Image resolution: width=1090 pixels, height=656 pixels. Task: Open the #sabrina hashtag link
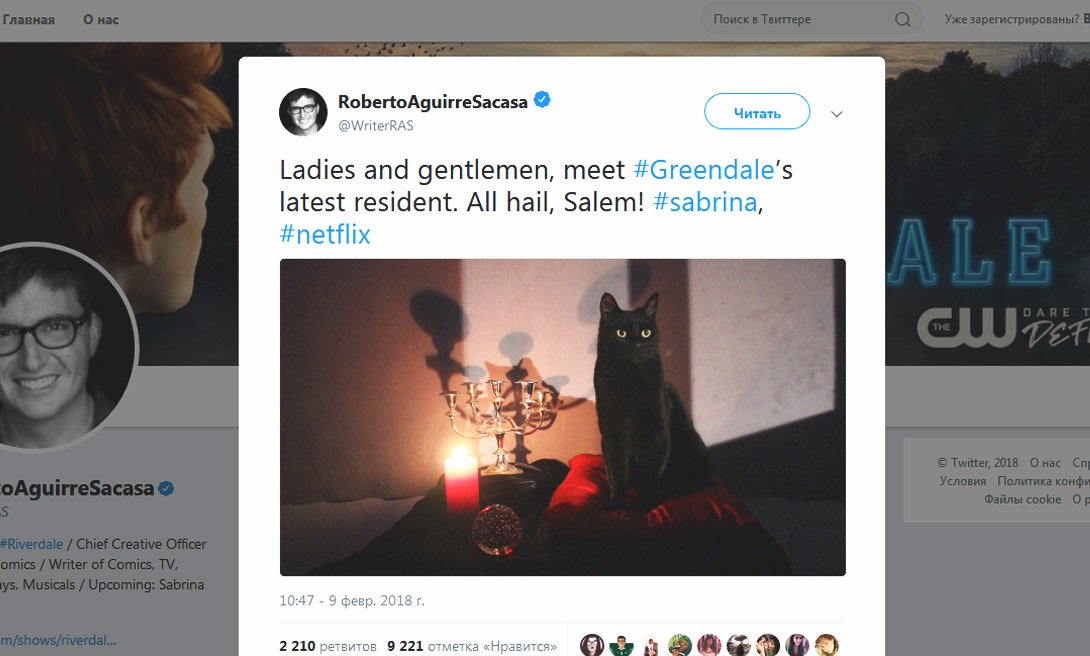[705, 202]
